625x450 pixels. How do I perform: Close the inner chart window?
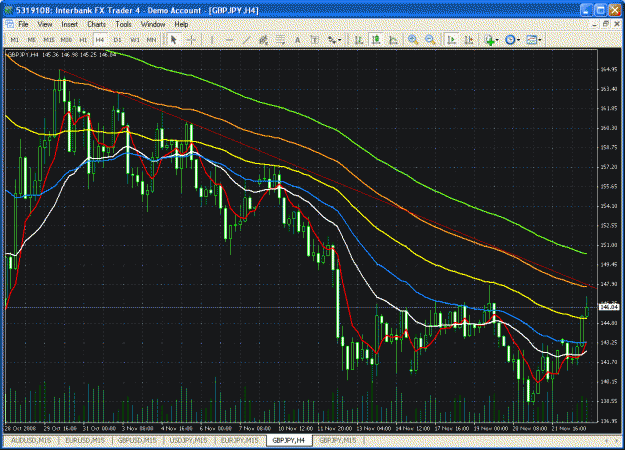coord(617,24)
